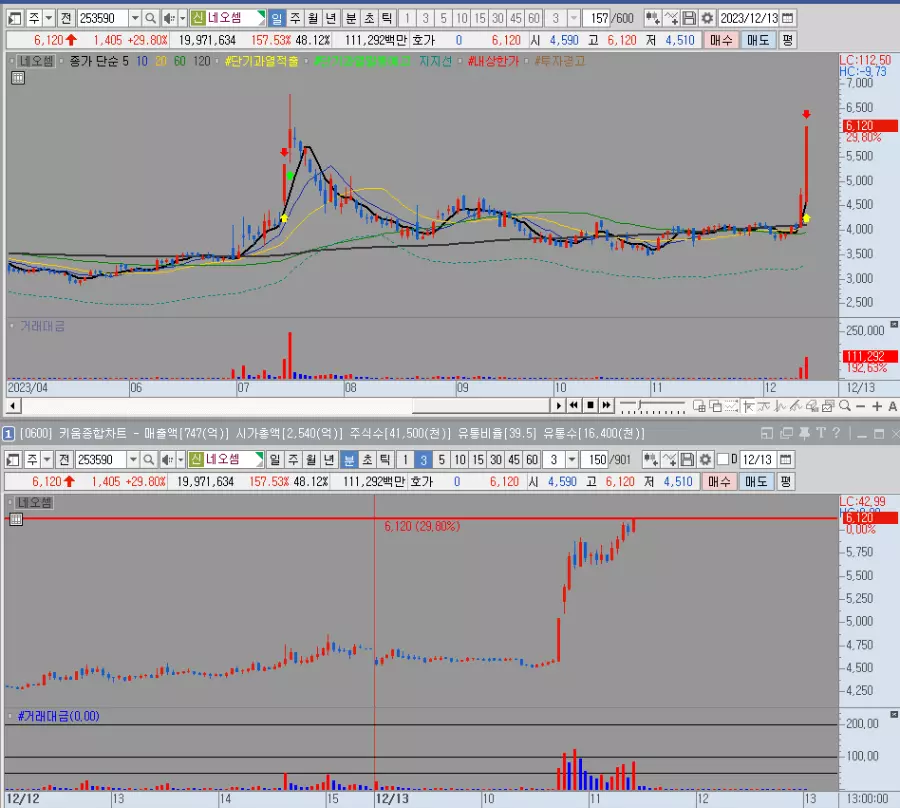
Task: Click the layout panel icon at far left of lower toolbar
Action: 13,460
